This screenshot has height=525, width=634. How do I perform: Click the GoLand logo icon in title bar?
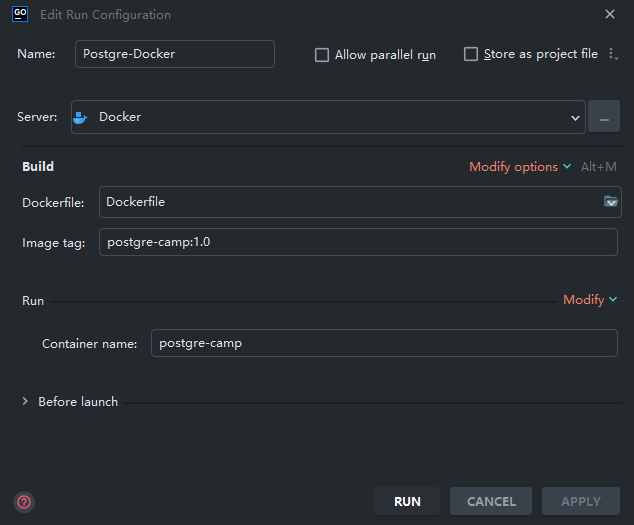(20, 14)
